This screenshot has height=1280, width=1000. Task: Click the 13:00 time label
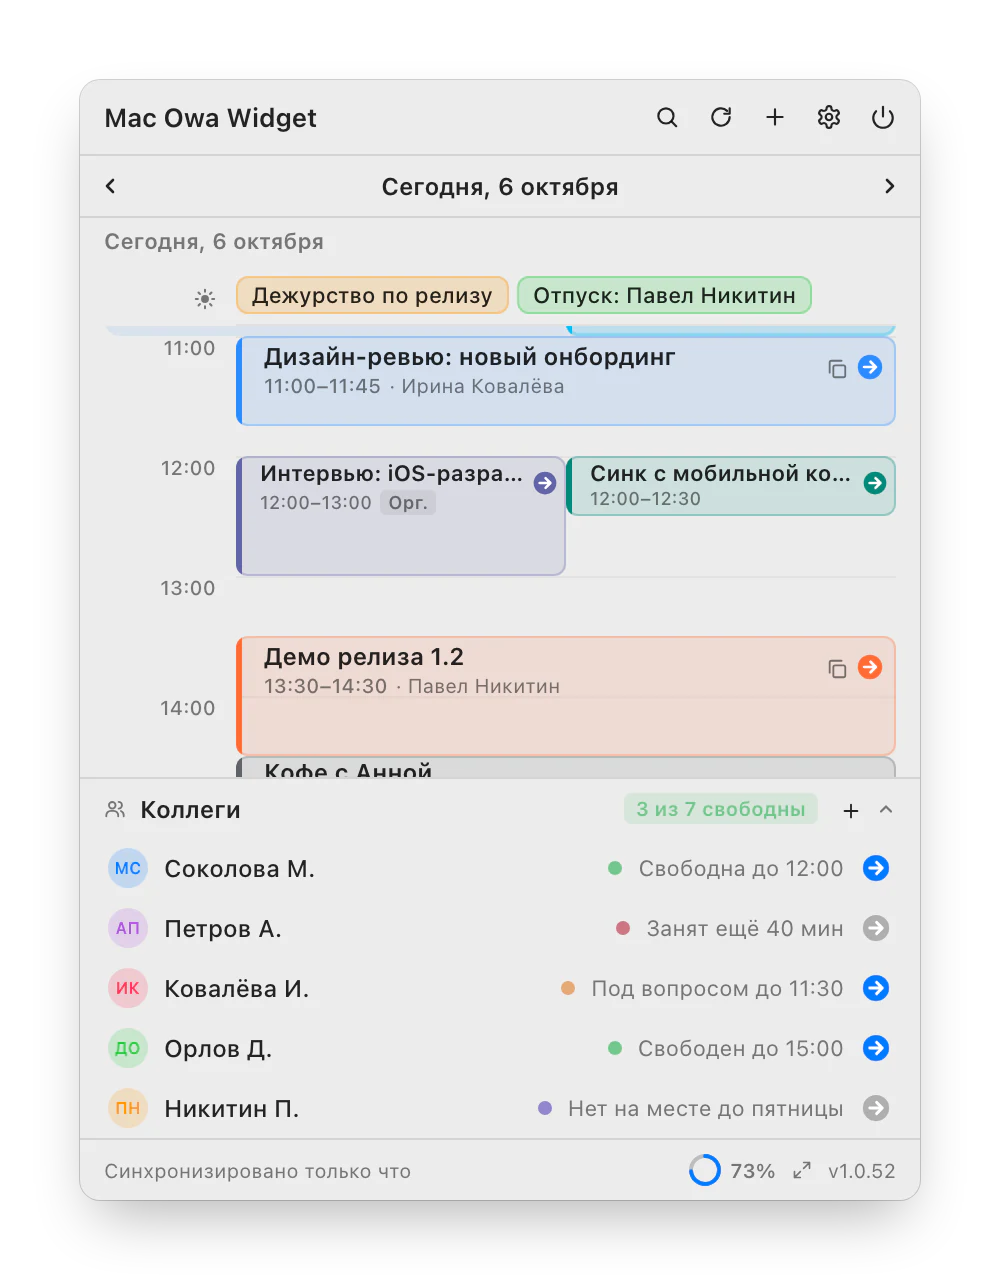pos(188,588)
